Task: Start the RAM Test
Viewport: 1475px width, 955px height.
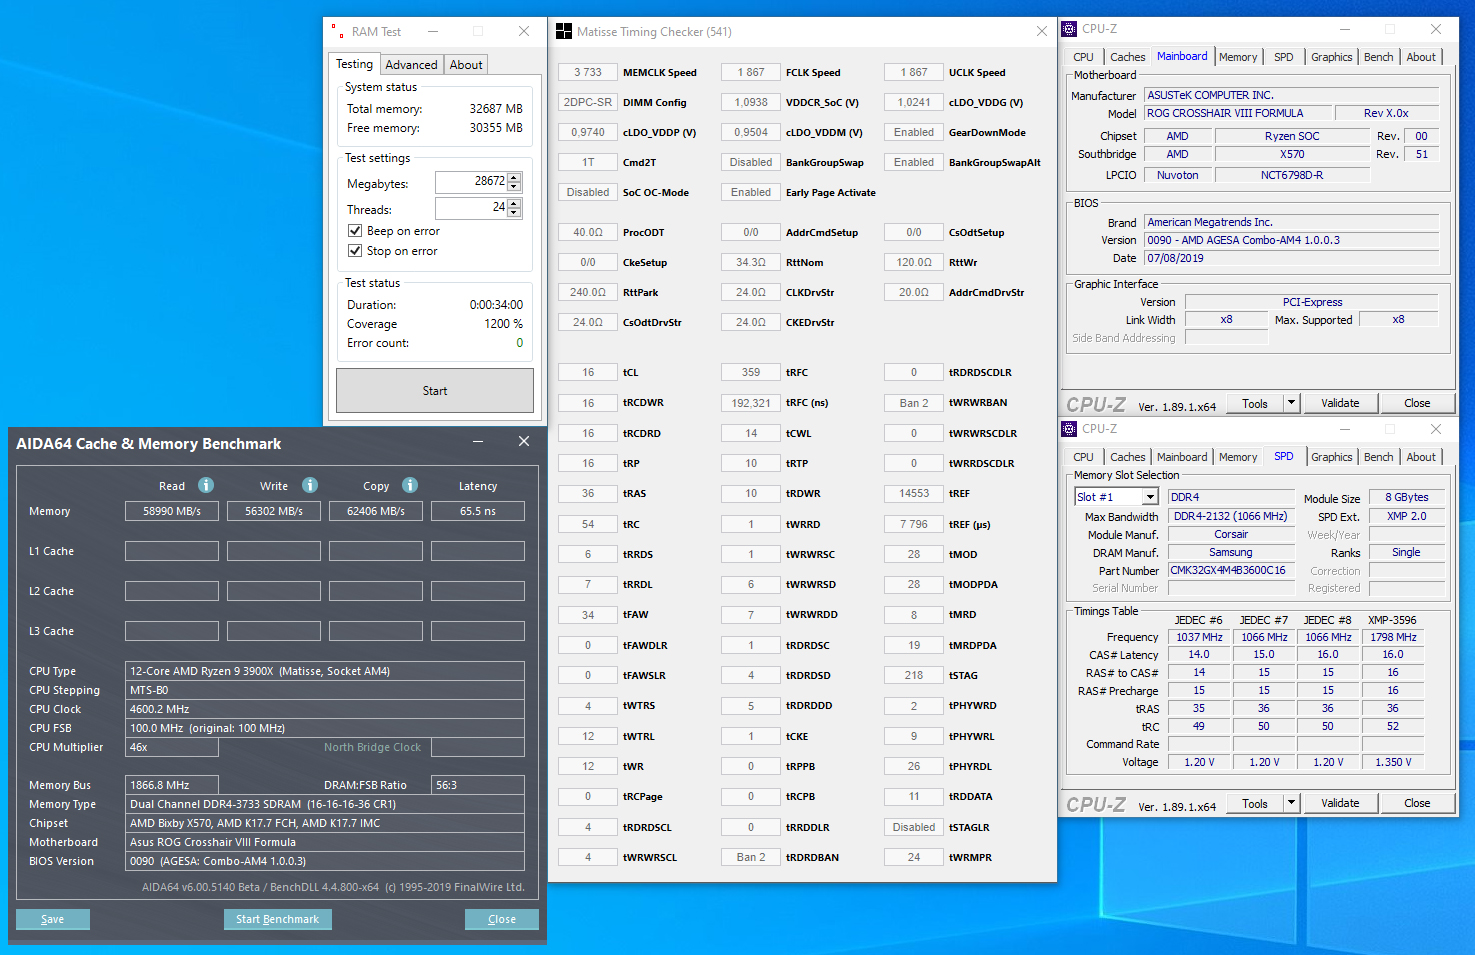Action: pos(435,391)
